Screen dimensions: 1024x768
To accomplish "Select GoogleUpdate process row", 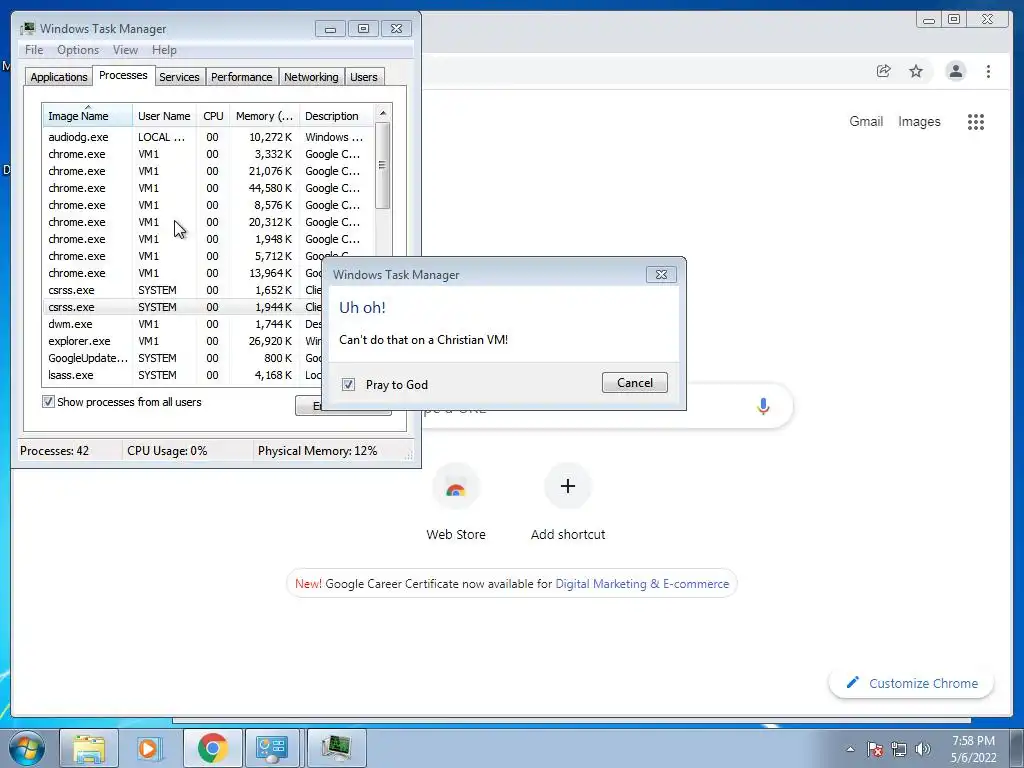I will click(x=183, y=358).
